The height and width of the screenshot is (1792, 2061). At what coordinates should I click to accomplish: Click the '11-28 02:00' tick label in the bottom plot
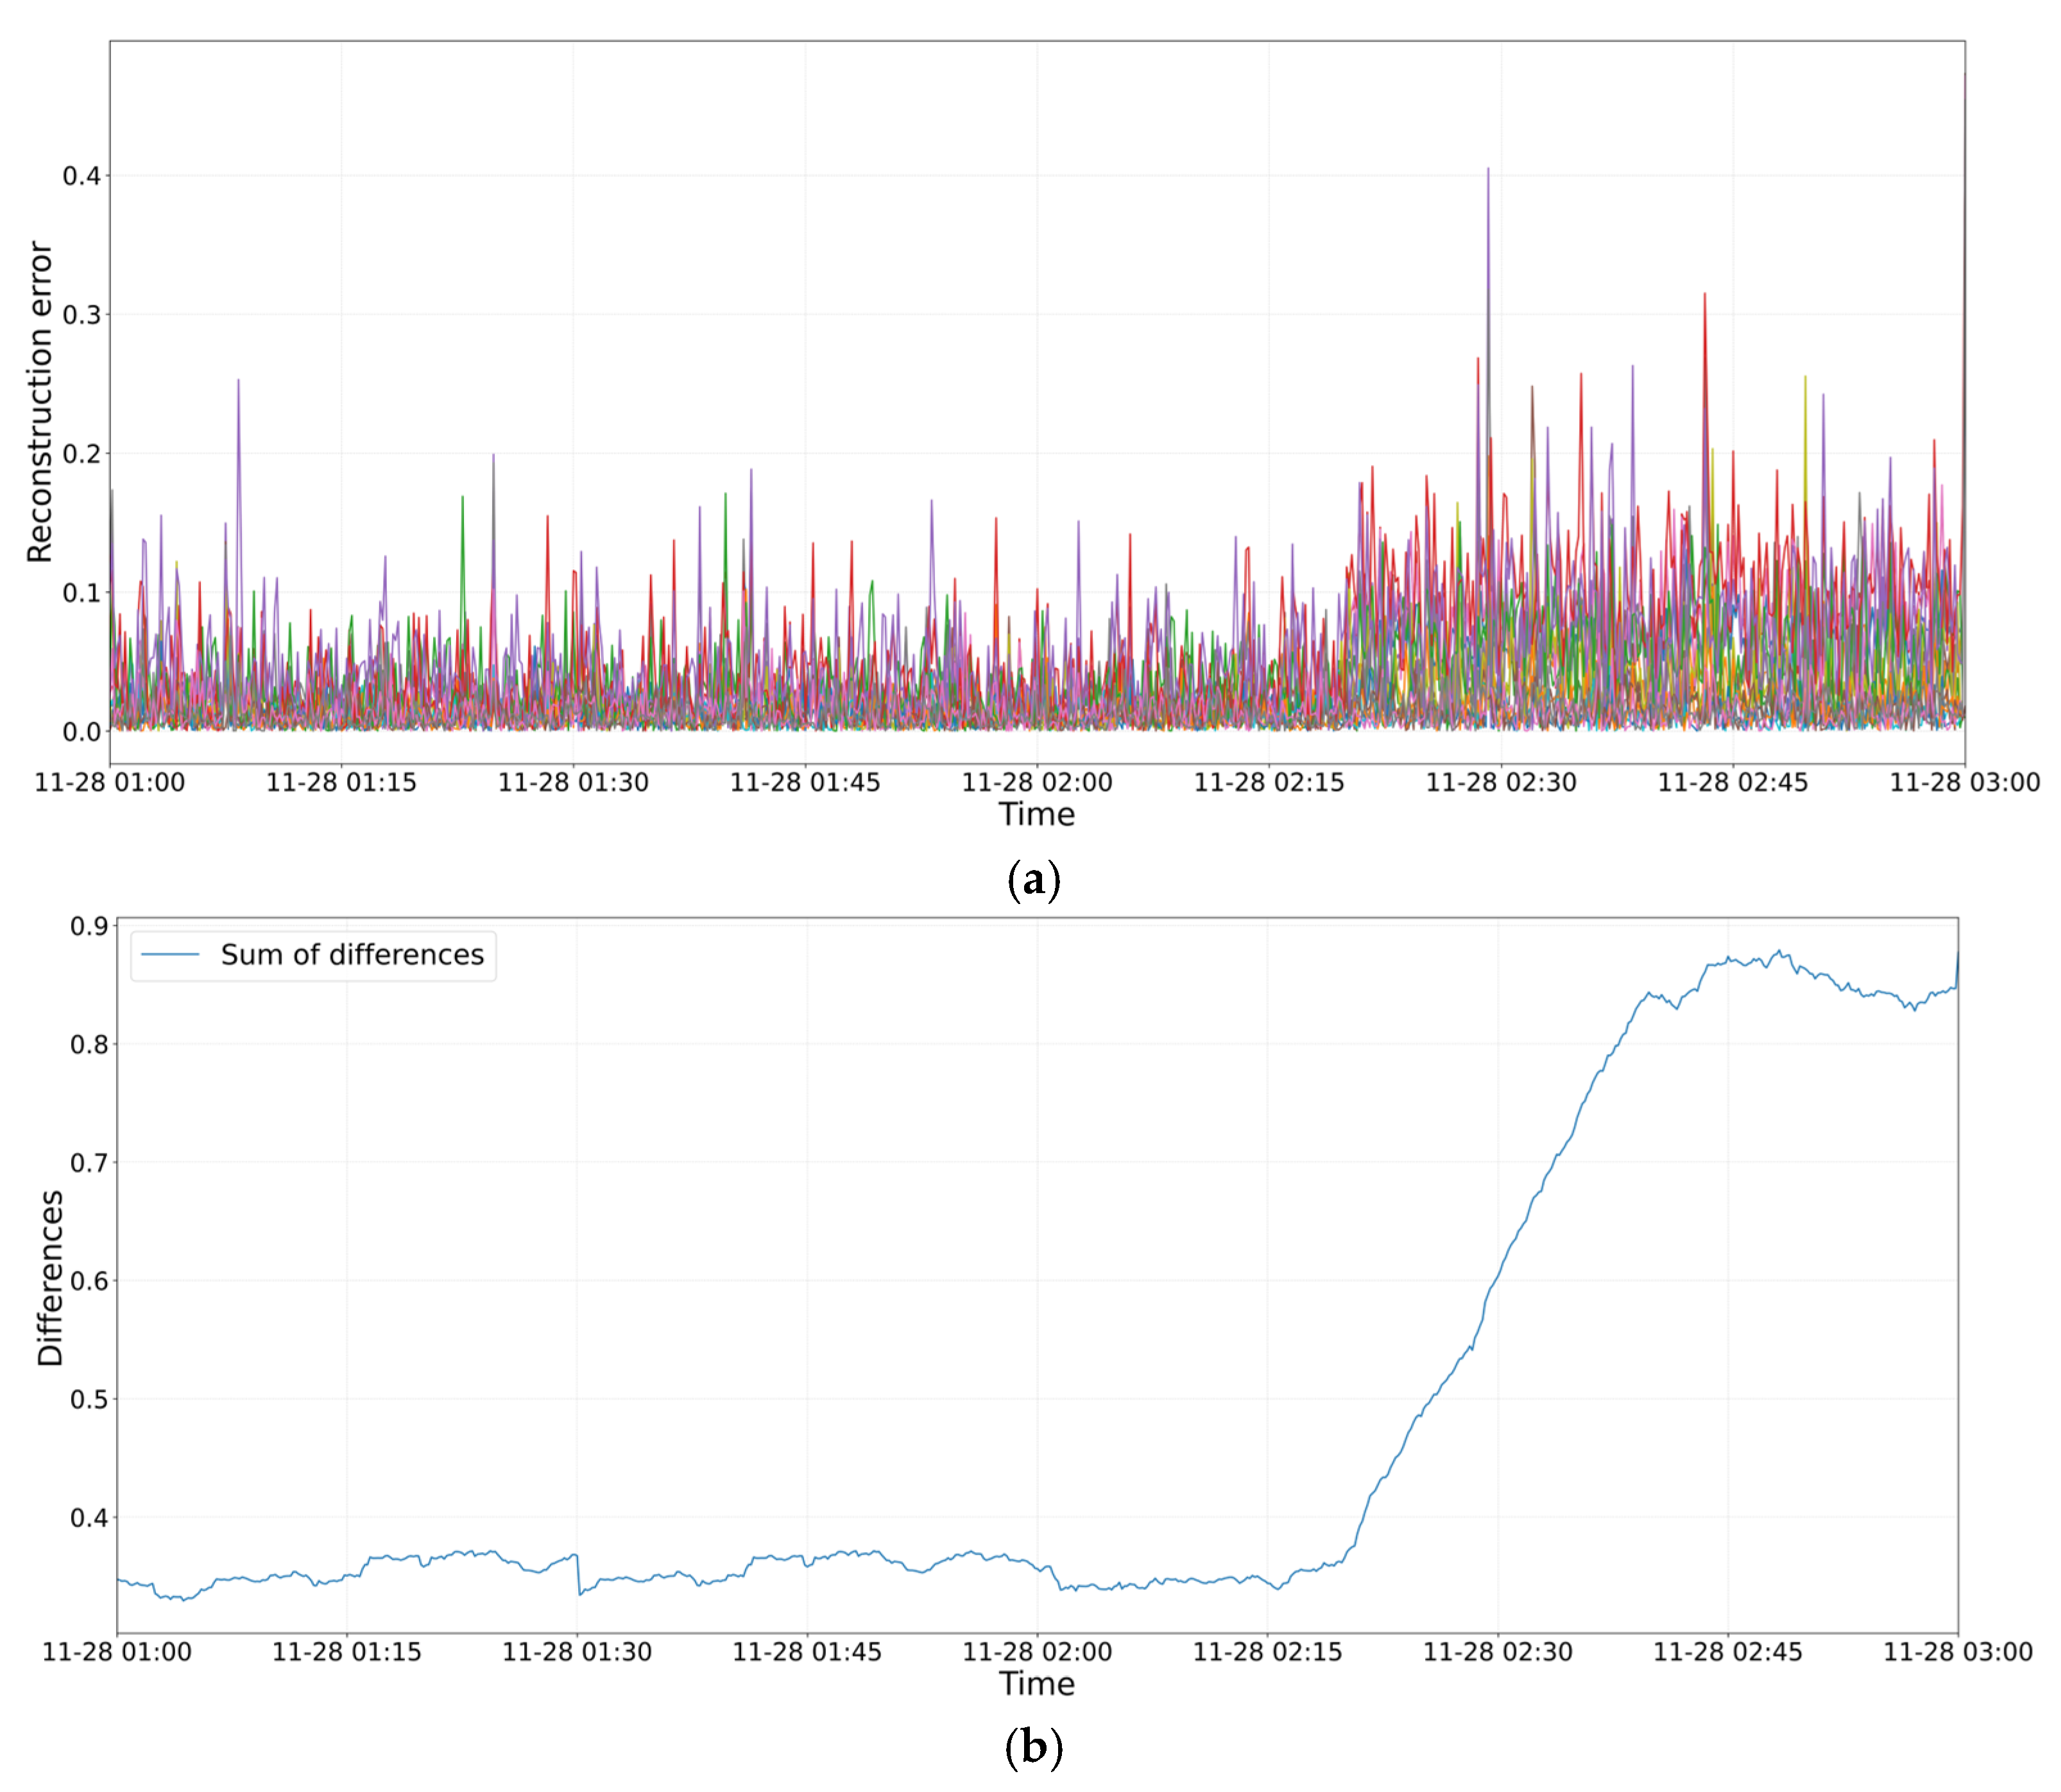click(1037, 1651)
